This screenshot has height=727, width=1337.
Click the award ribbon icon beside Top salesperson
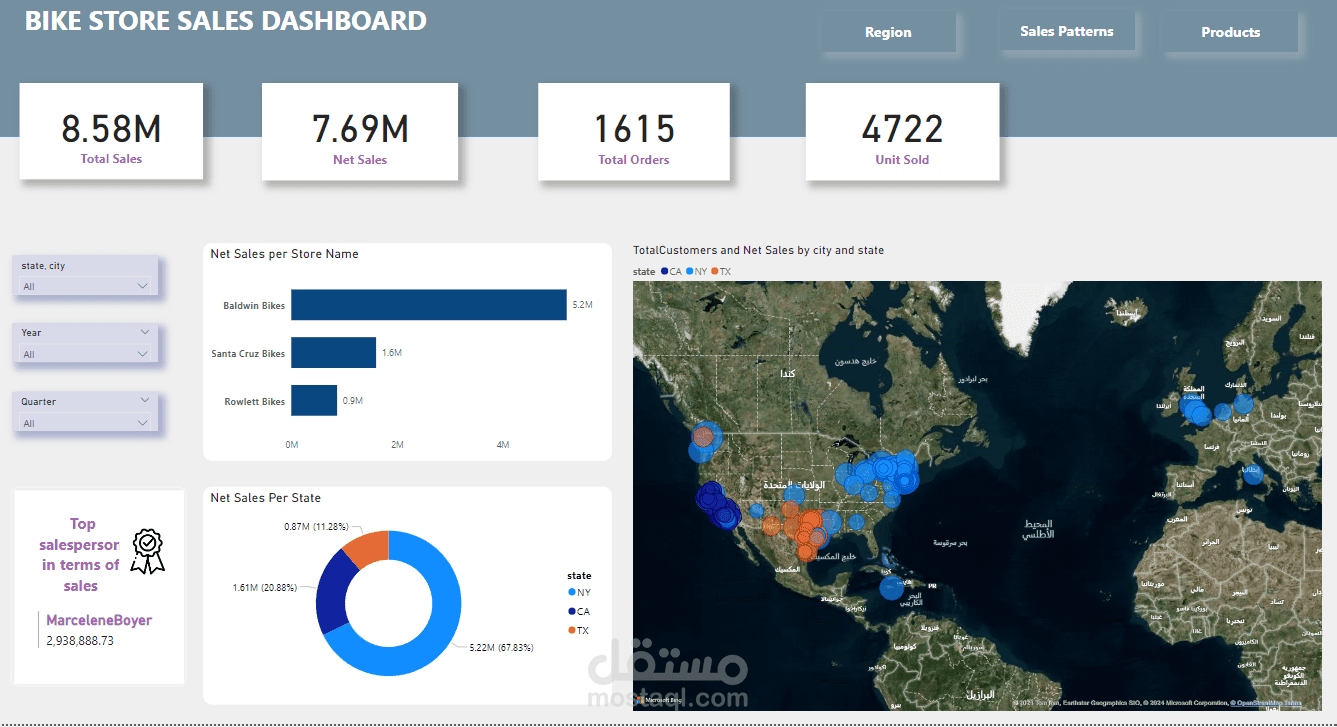[147, 551]
